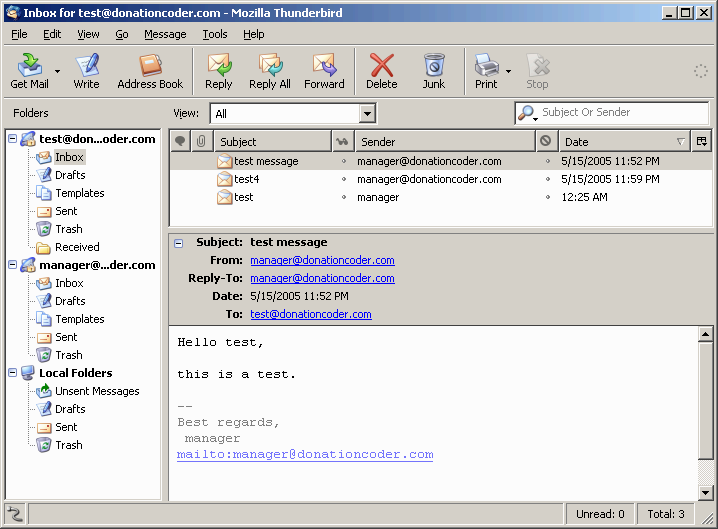This screenshot has height=529, width=718.
Task: Open the View menu
Action: point(88,34)
